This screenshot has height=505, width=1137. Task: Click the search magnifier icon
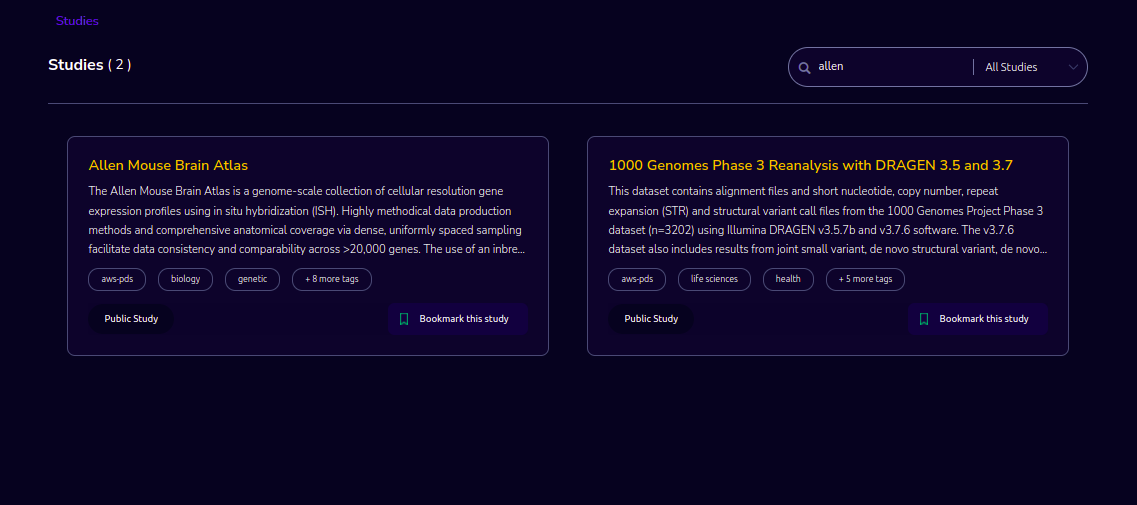point(804,67)
